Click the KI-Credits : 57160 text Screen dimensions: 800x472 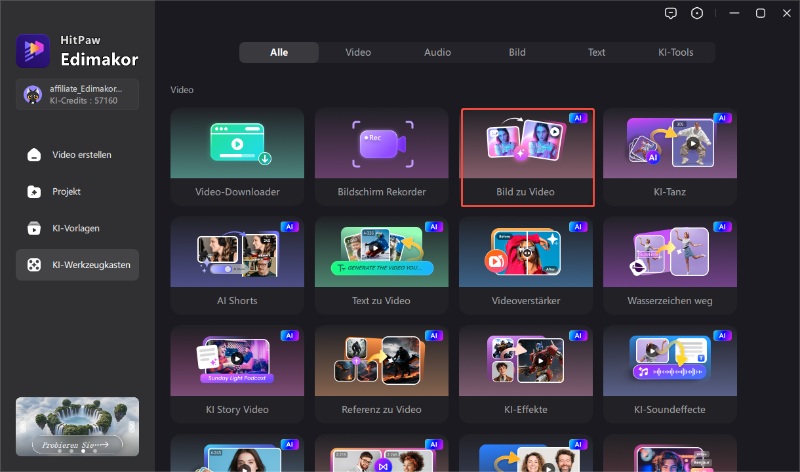[84, 101]
